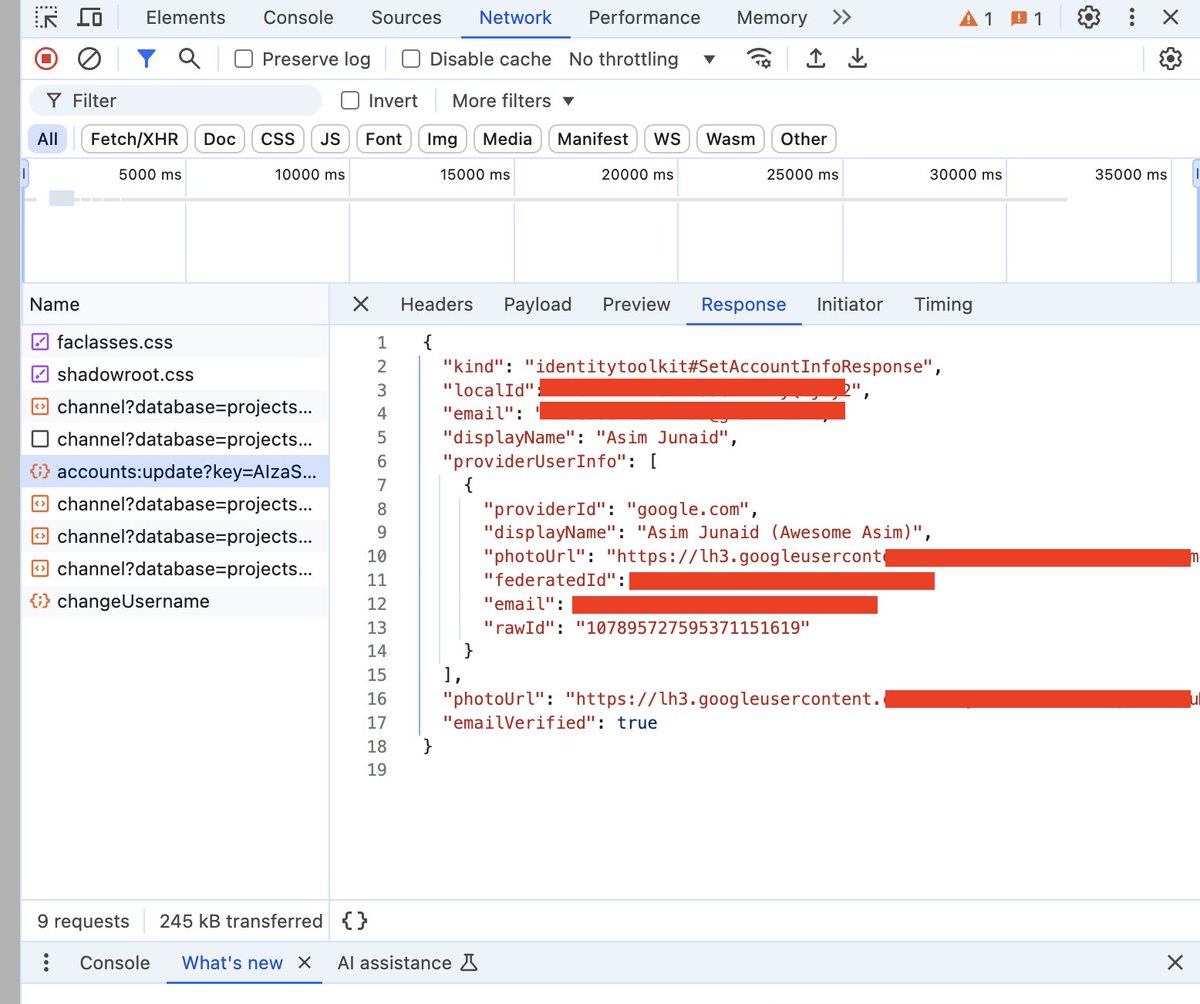
Task: Switch to the Performance panel
Action: (x=644, y=18)
